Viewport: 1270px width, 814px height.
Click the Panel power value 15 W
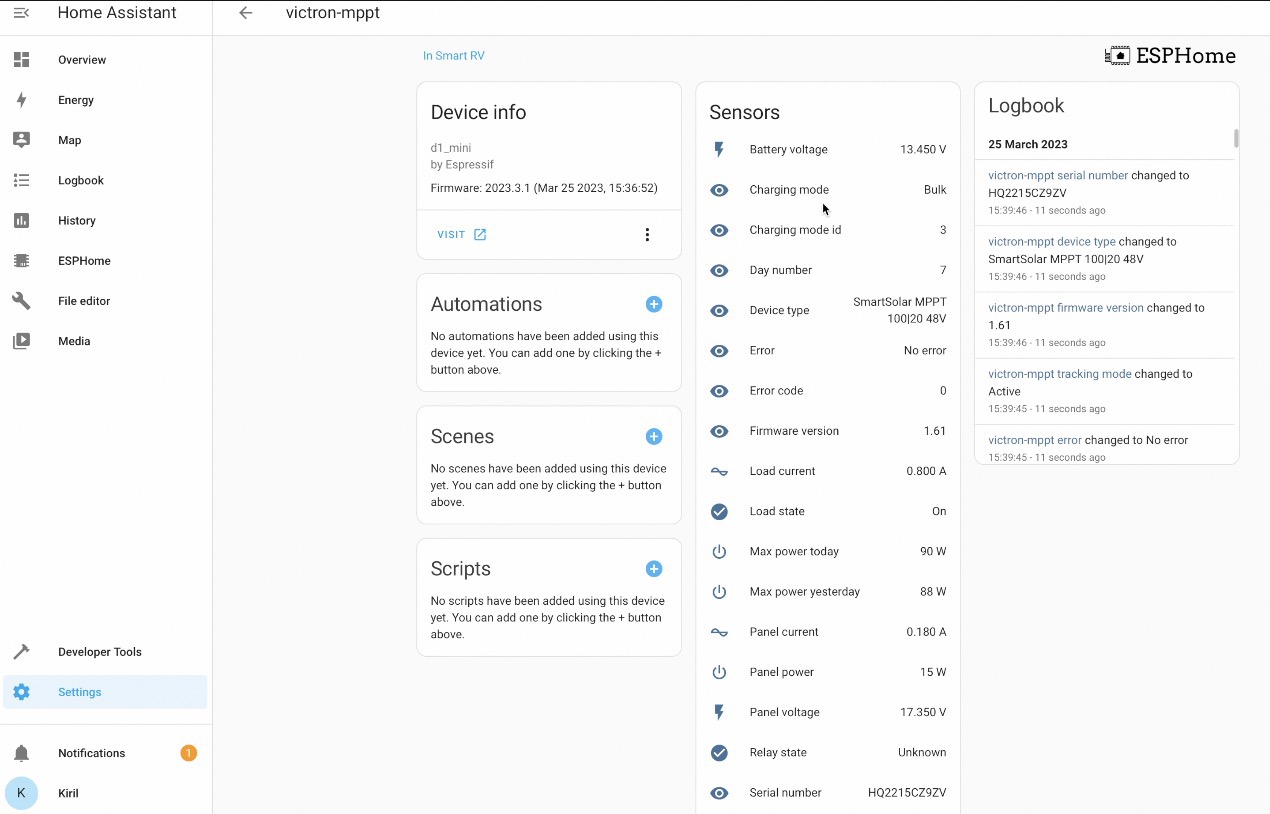point(933,672)
